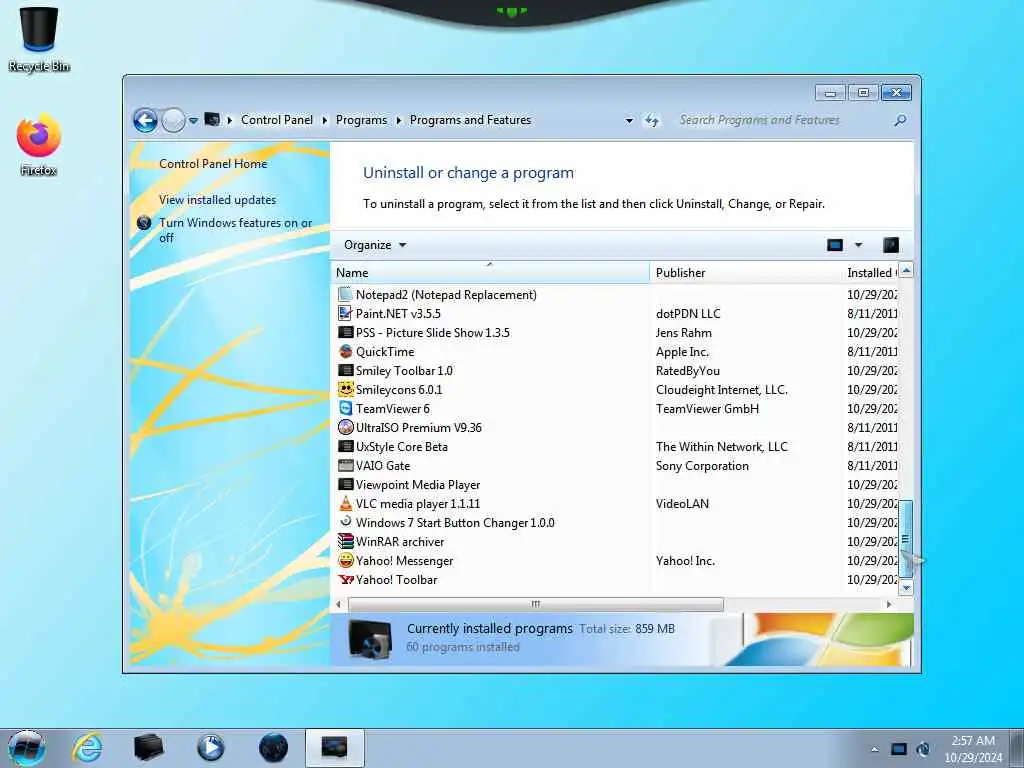1024x768 pixels.
Task: Click the Viewpoint Media Player icon
Action: pos(345,485)
